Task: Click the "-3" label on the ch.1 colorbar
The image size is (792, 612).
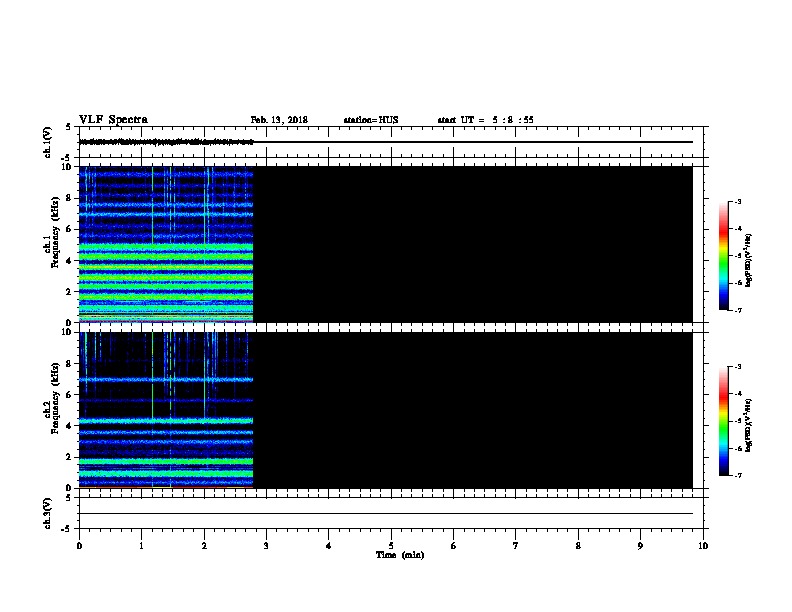Action: tap(737, 201)
